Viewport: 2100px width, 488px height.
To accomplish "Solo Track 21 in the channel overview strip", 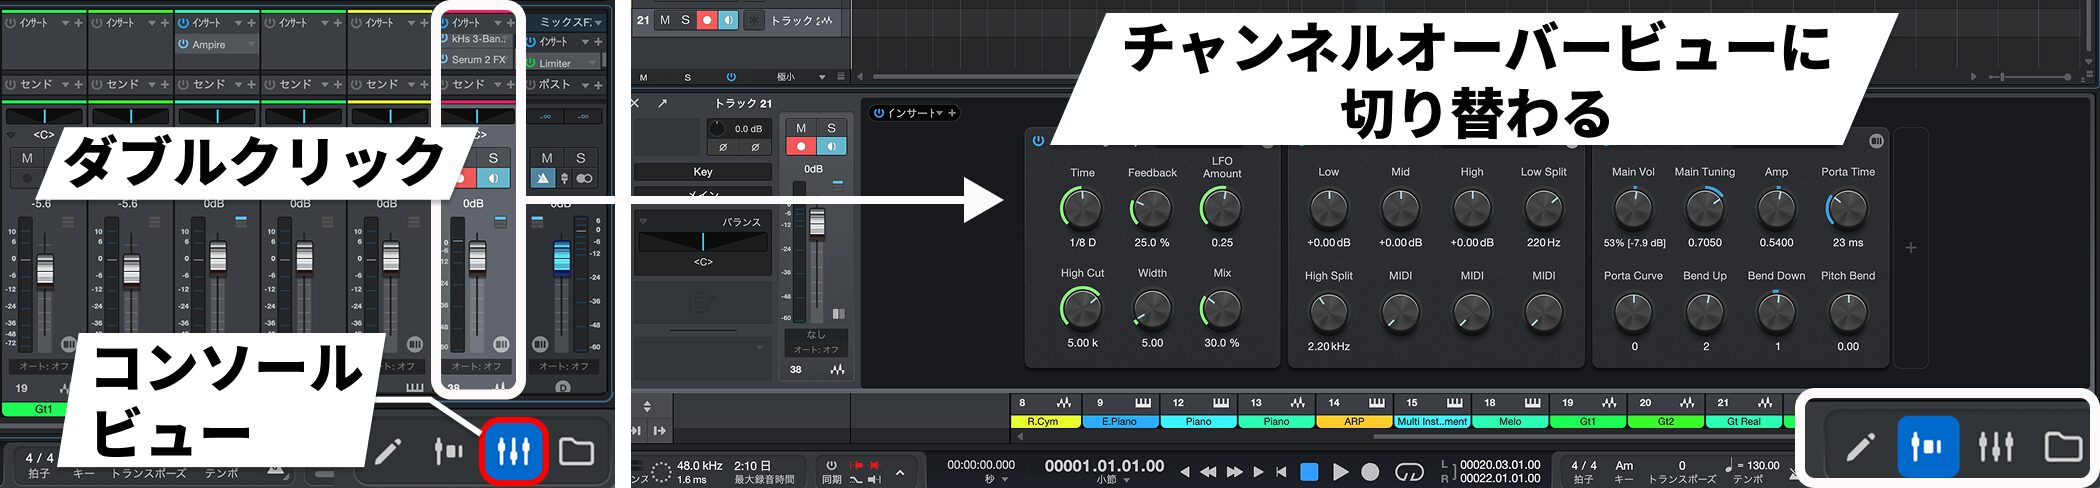I will pos(831,128).
